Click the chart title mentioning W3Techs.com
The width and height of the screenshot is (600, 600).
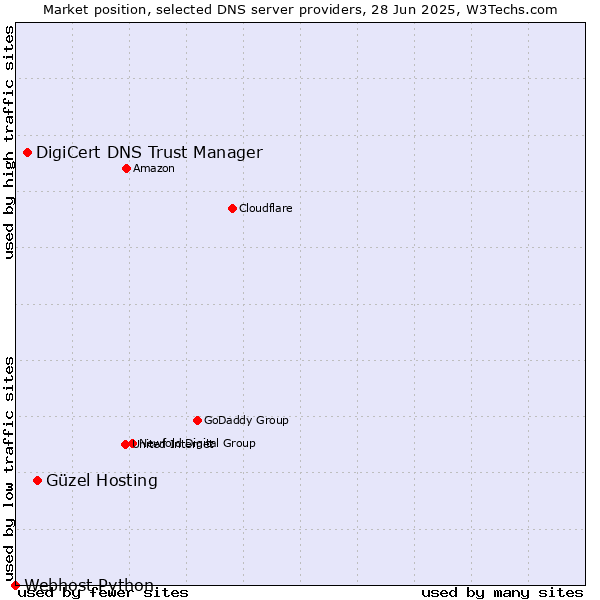pos(300,10)
